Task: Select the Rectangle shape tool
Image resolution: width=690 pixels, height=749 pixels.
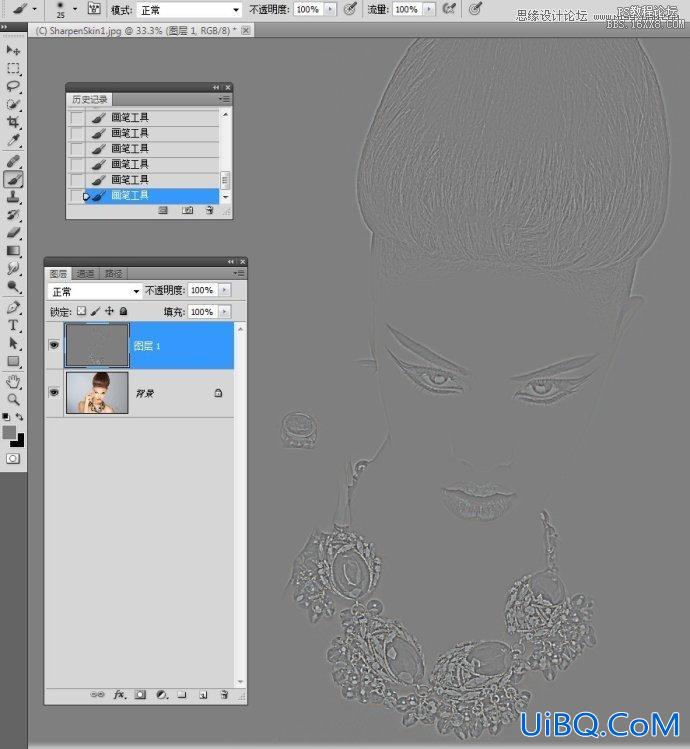Action: [13, 362]
